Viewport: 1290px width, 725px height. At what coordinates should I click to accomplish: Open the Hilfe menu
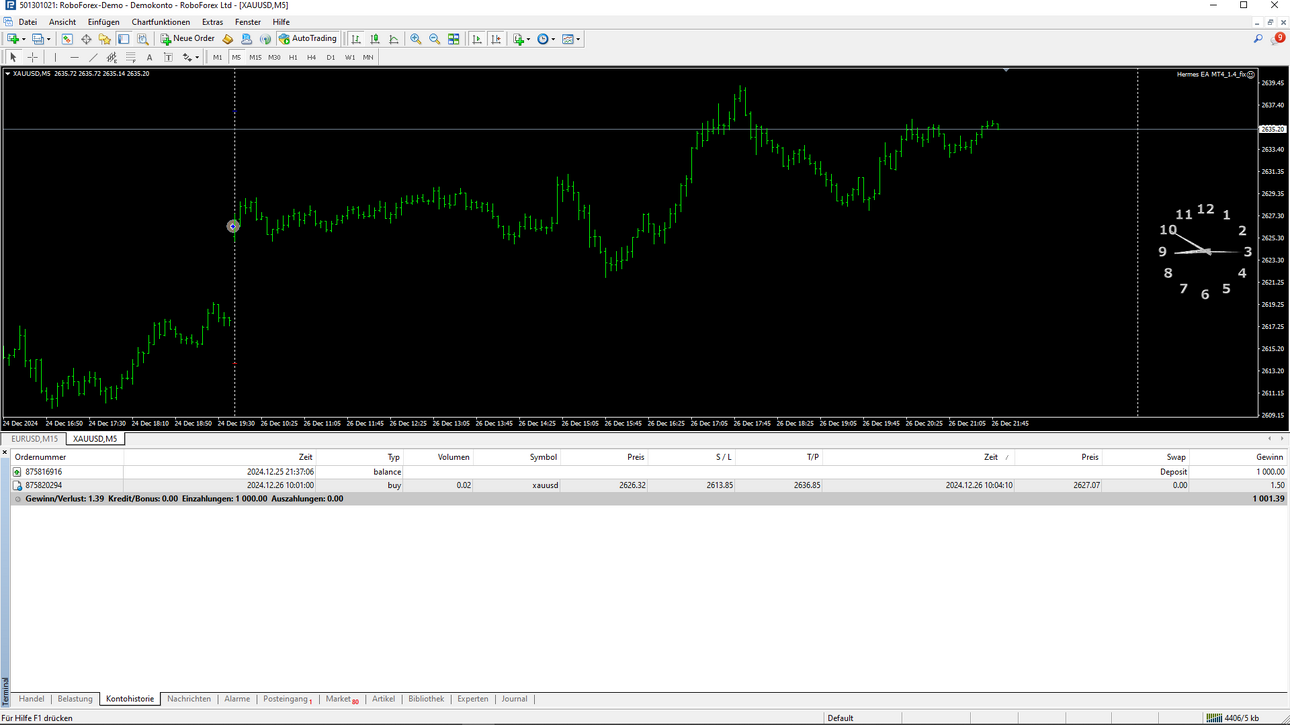tap(281, 22)
